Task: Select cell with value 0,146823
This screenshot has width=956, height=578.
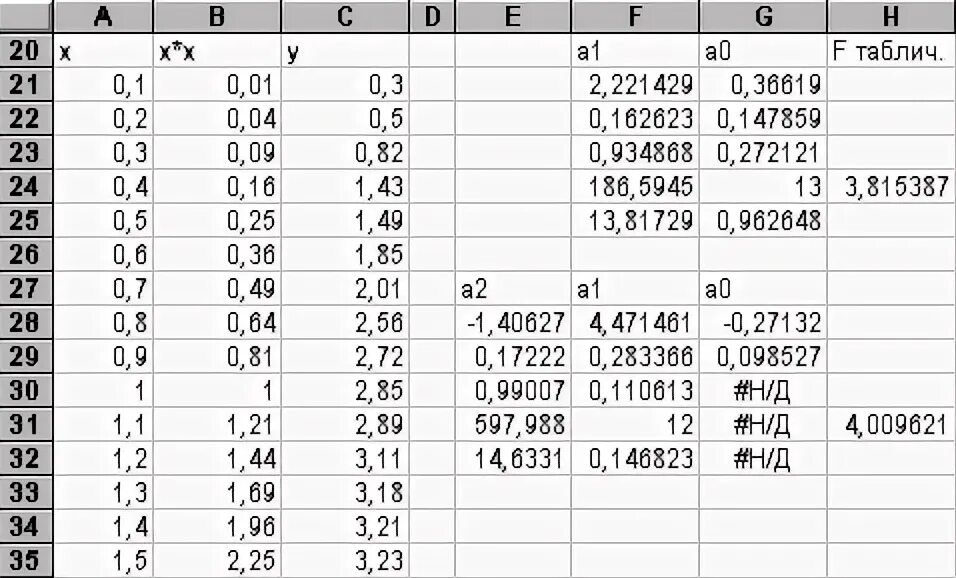Action: (635, 458)
